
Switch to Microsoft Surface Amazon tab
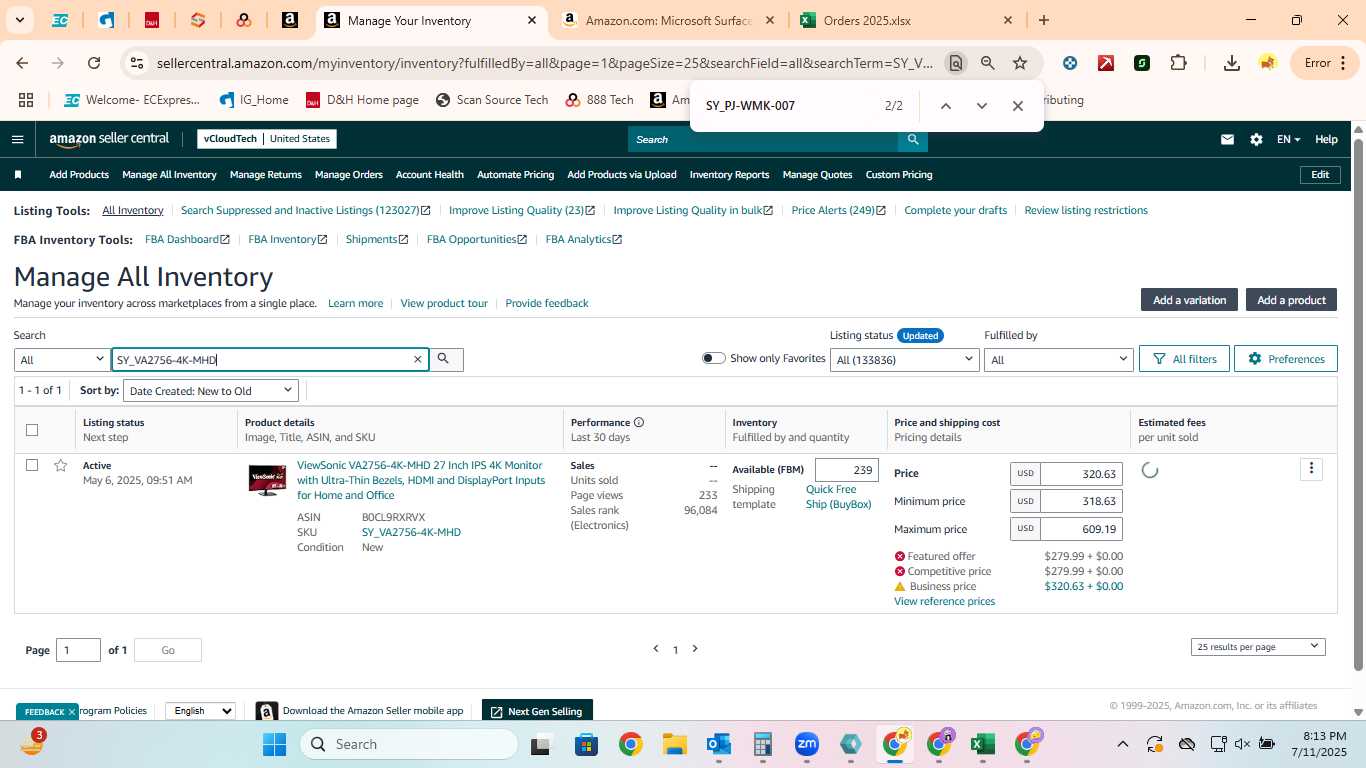pos(670,20)
